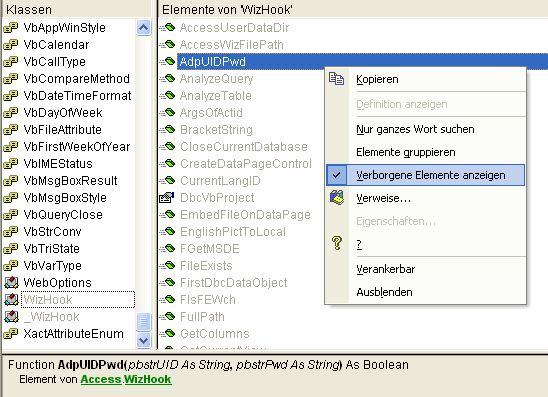Click the references icon beside Verweise

tap(337, 198)
